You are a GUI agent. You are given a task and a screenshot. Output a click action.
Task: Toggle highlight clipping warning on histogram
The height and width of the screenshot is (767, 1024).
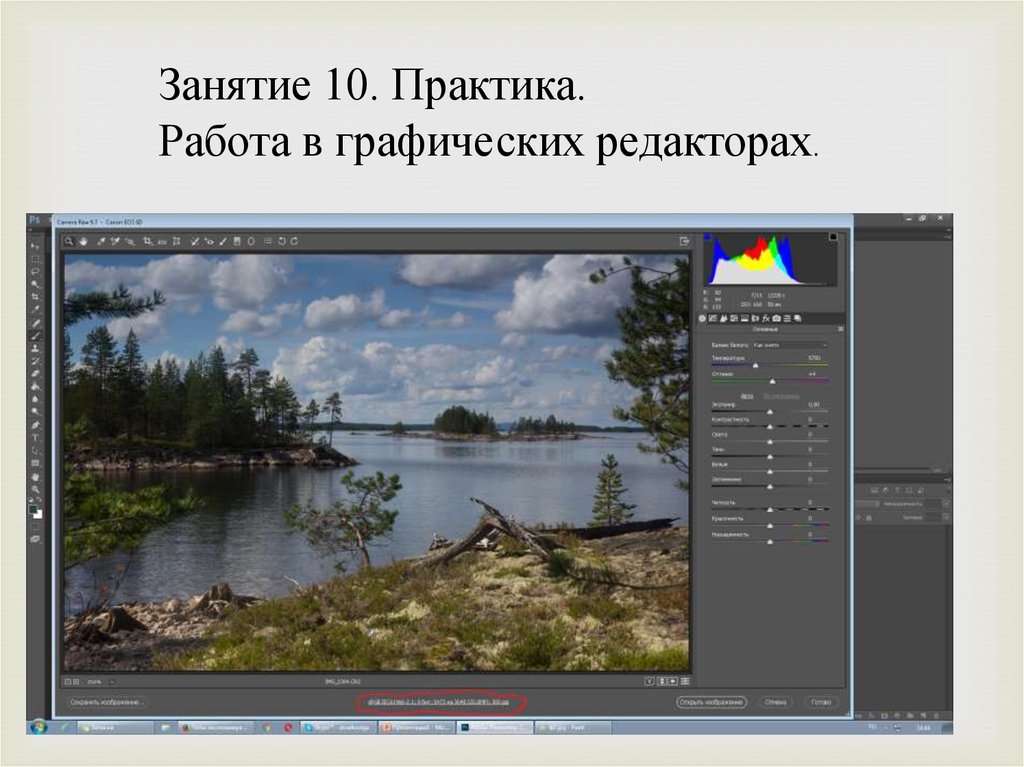click(832, 238)
